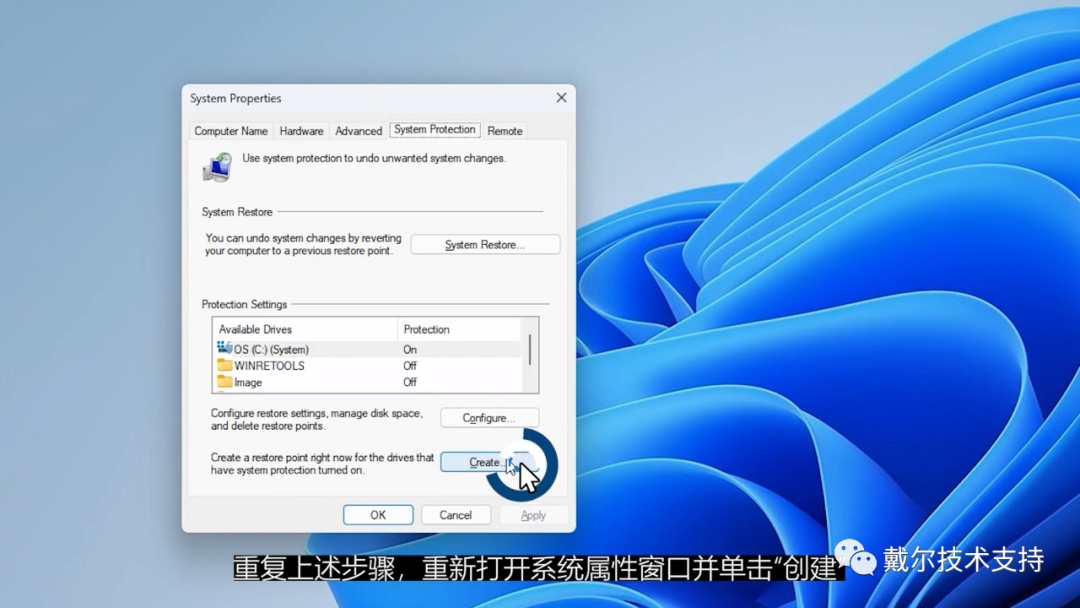1080x608 pixels.
Task: Click the On protection value for OS (C:)
Action: pyautogui.click(x=410, y=349)
